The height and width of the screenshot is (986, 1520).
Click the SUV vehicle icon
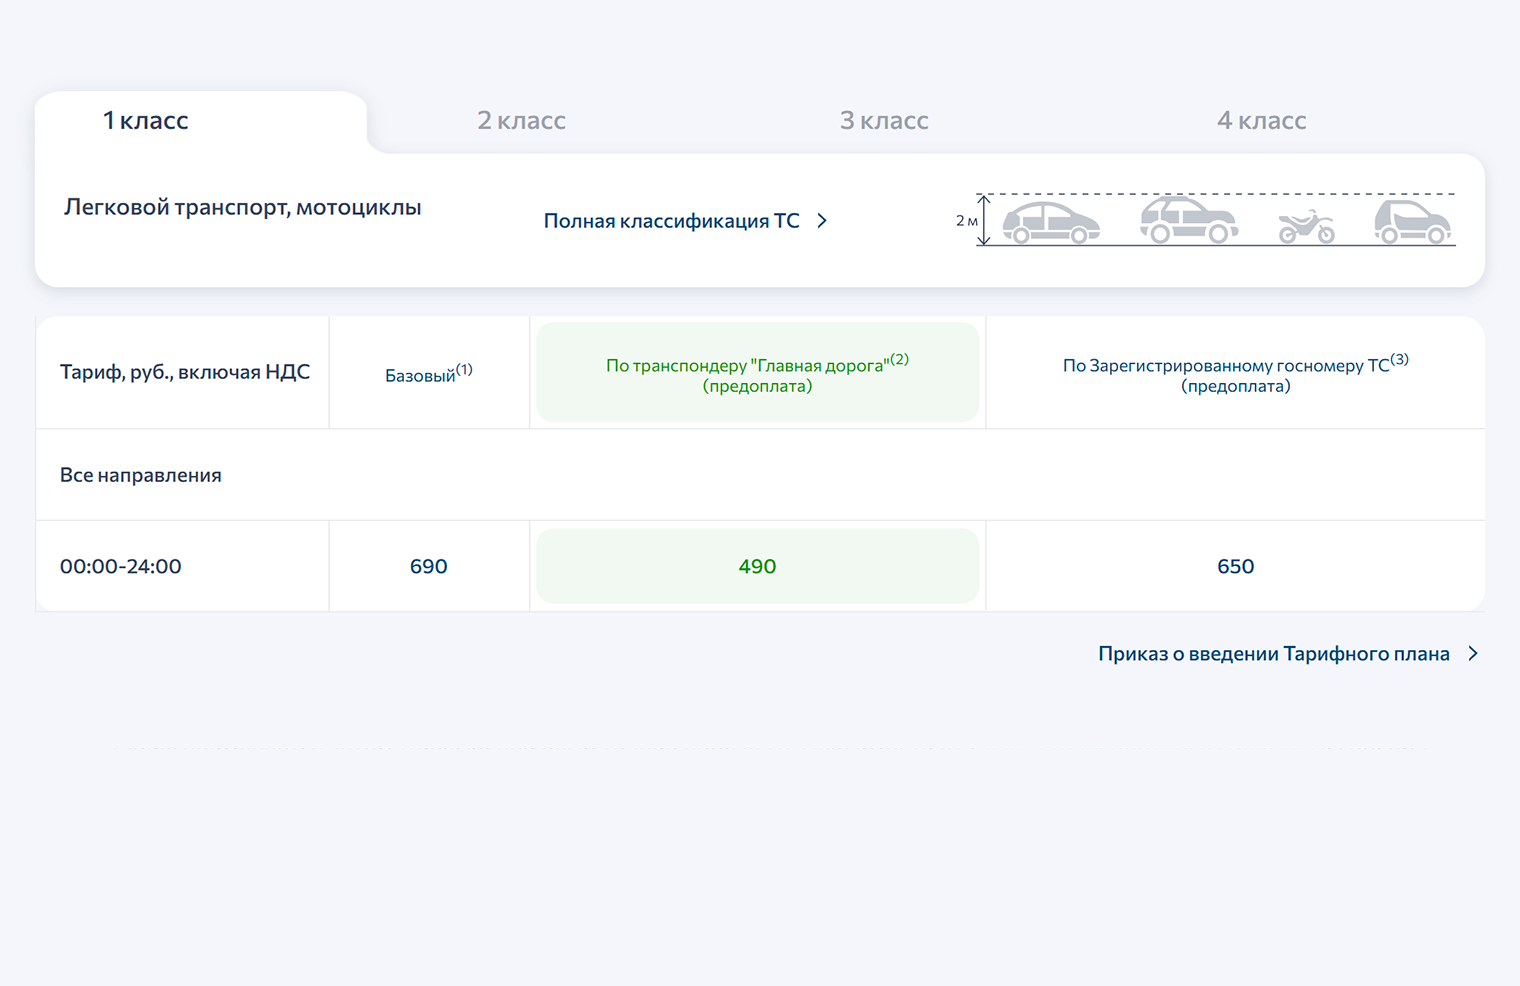[1189, 220]
